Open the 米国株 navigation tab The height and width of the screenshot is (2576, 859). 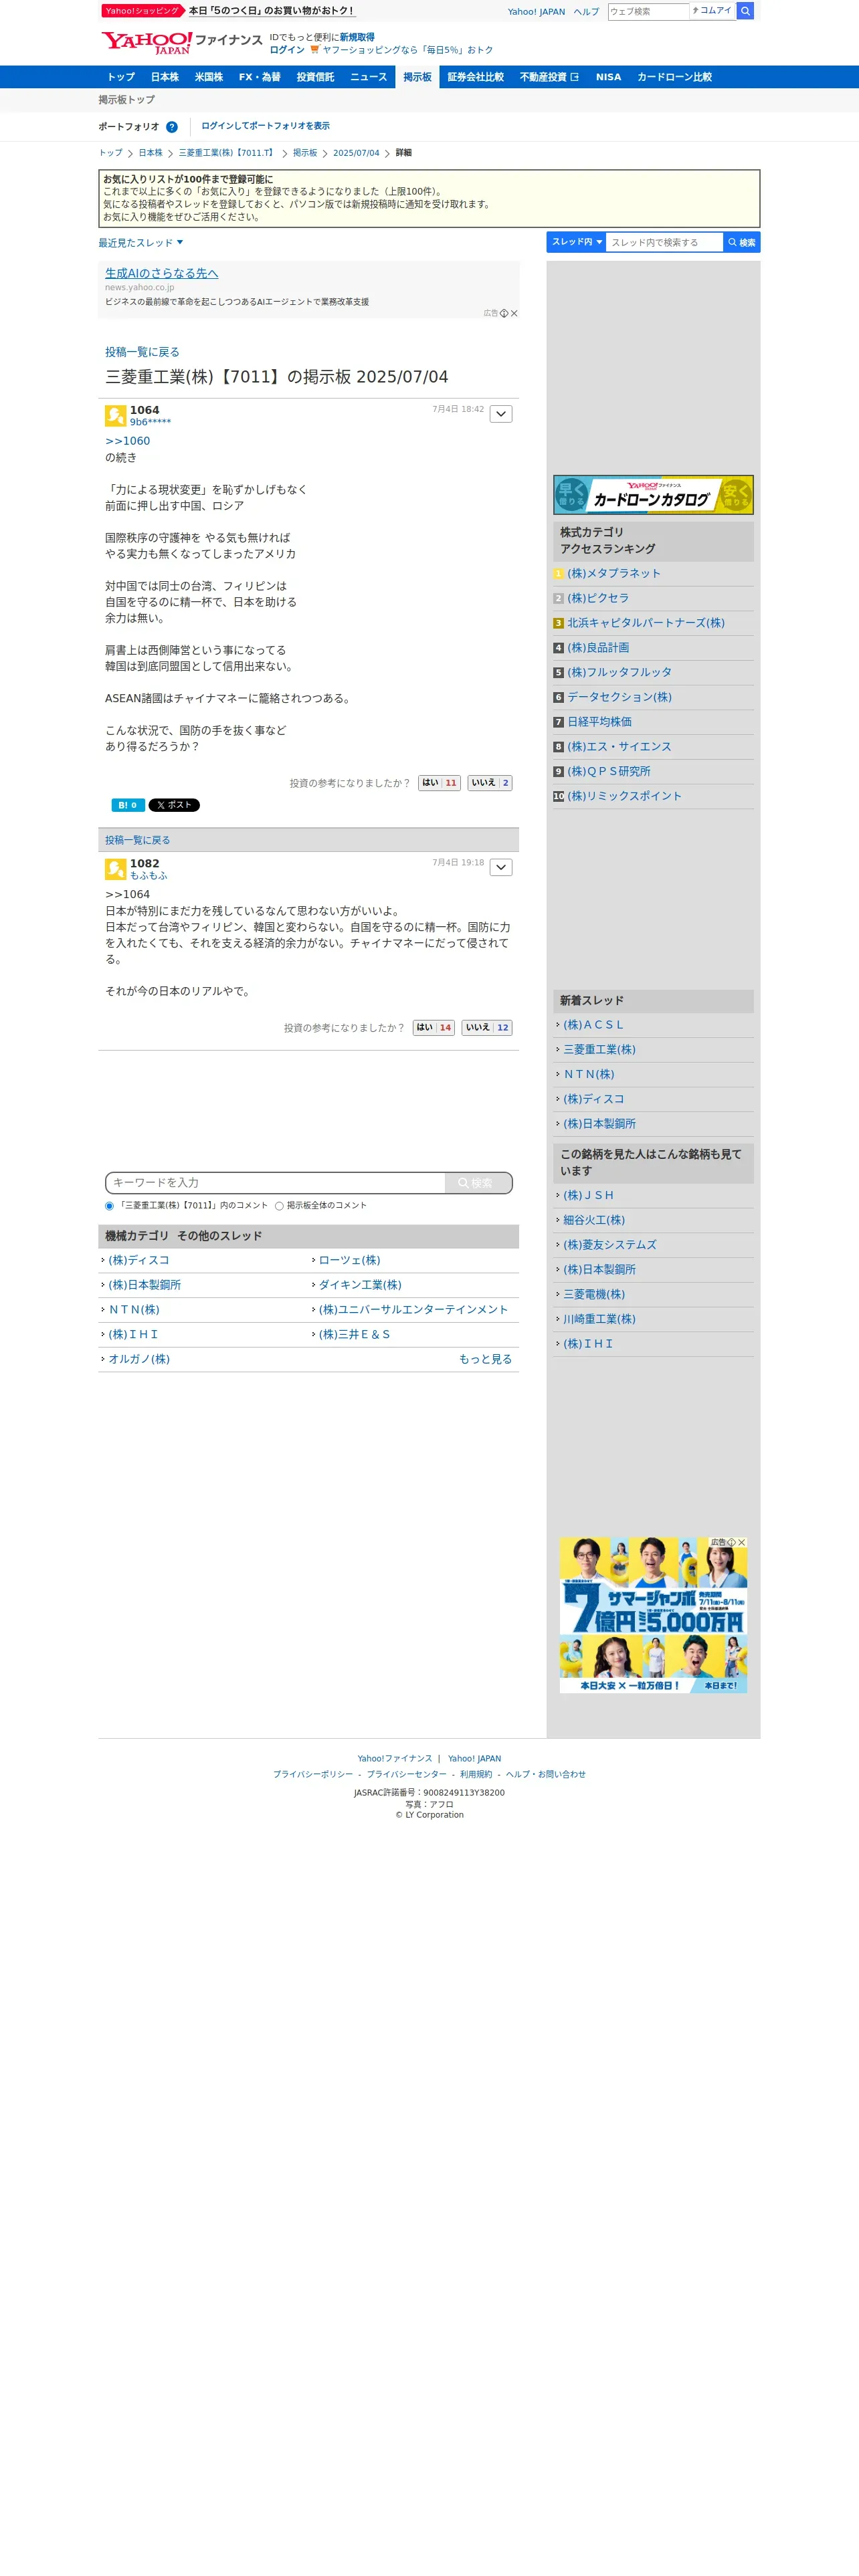click(209, 77)
